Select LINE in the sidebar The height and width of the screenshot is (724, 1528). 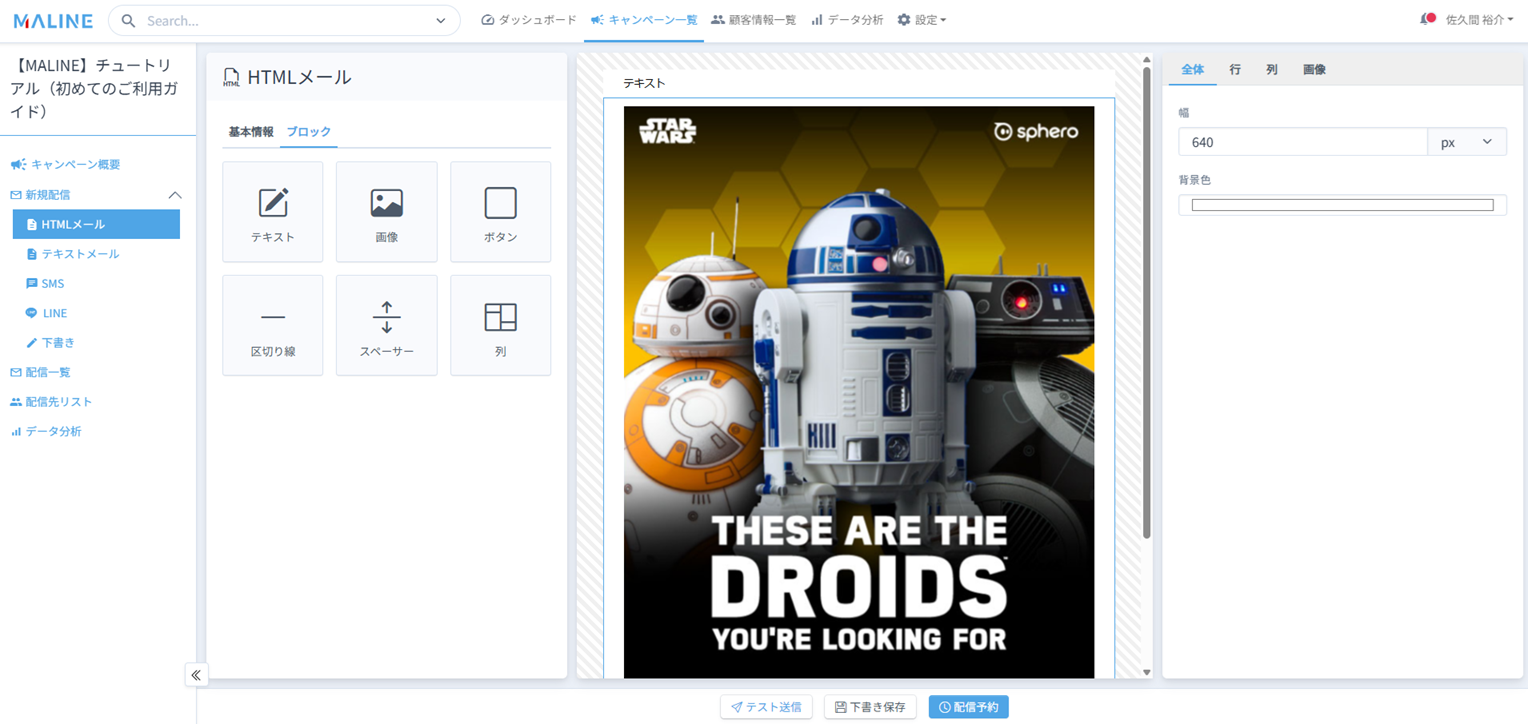pyautogui.click(x=47, y=313)
